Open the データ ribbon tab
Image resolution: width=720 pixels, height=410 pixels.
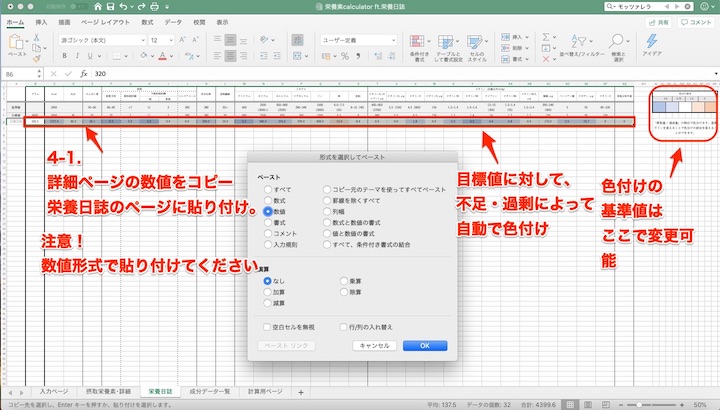pyautogui.click(x=173, y=22)
